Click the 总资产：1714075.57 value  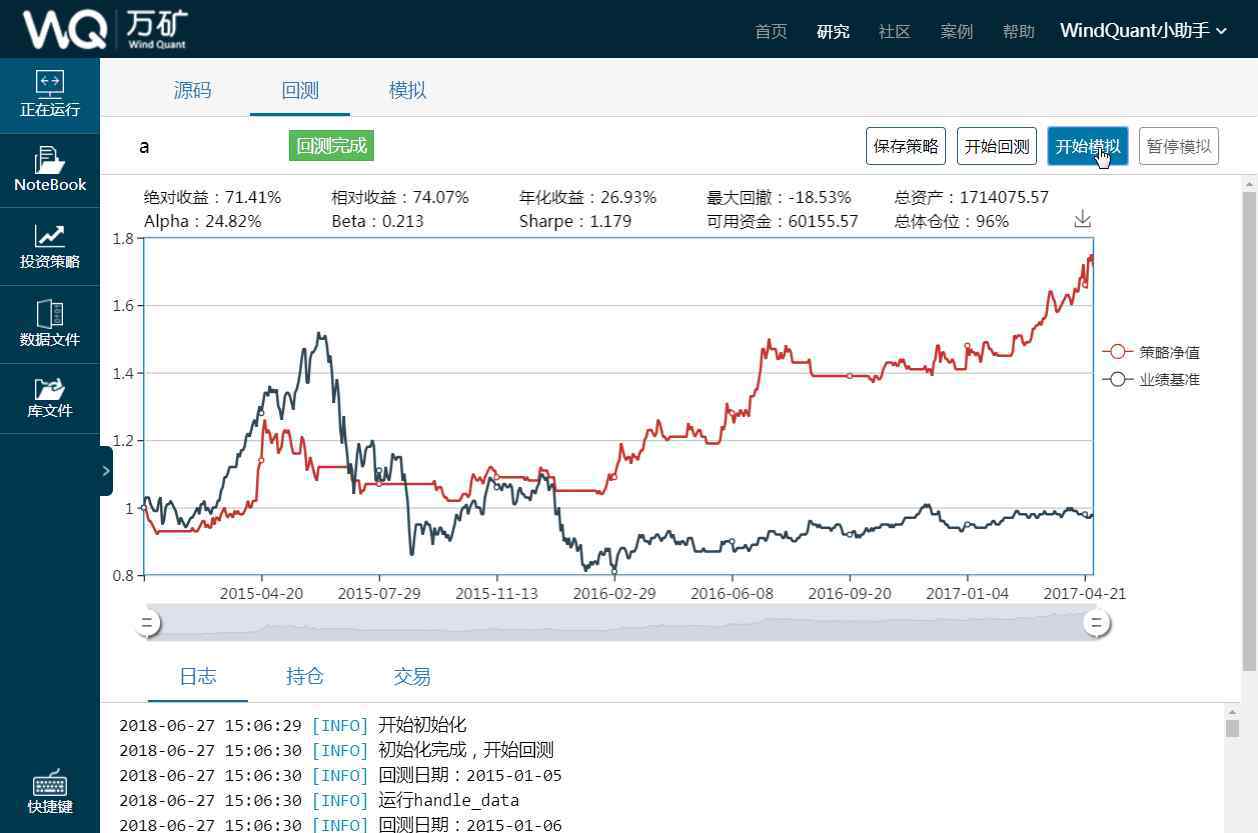point(971,197)
